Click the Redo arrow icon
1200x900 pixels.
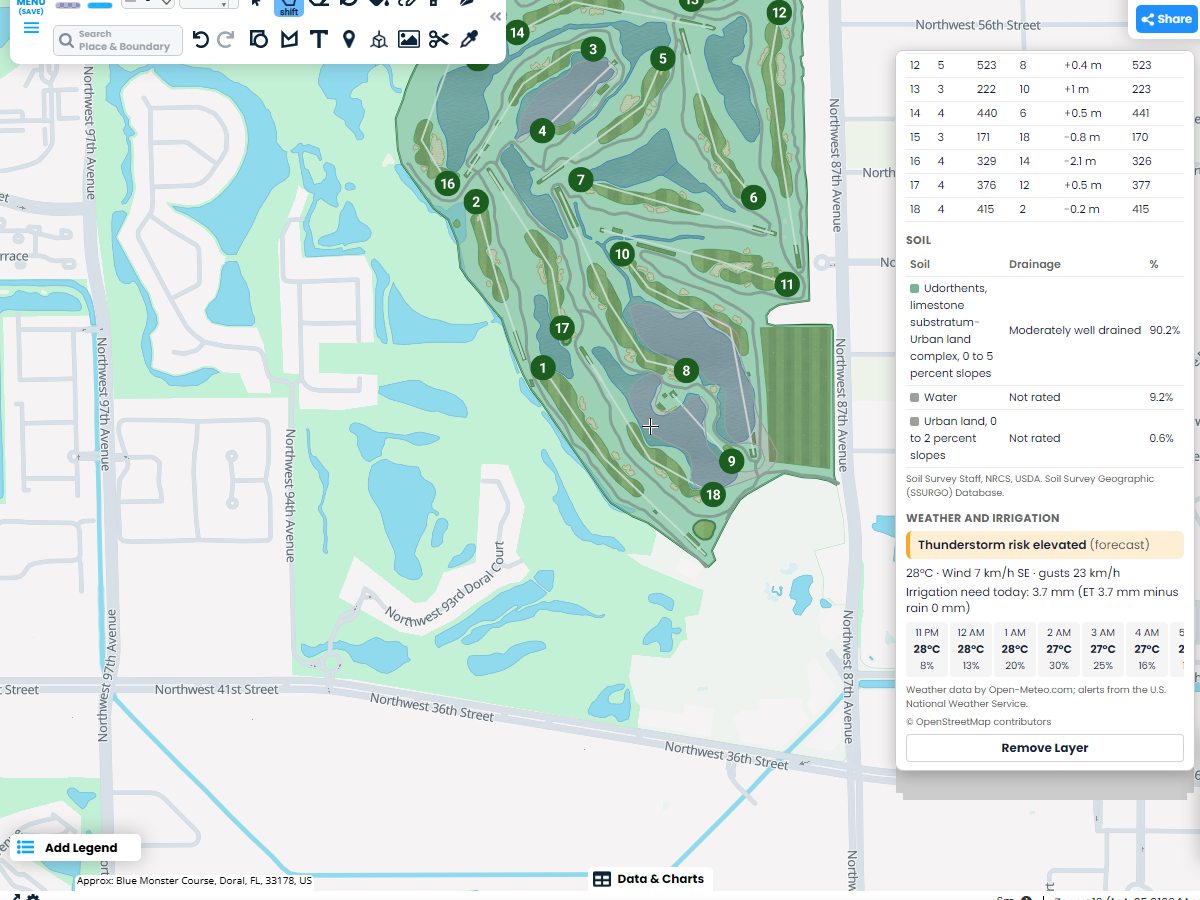[226, 39]
